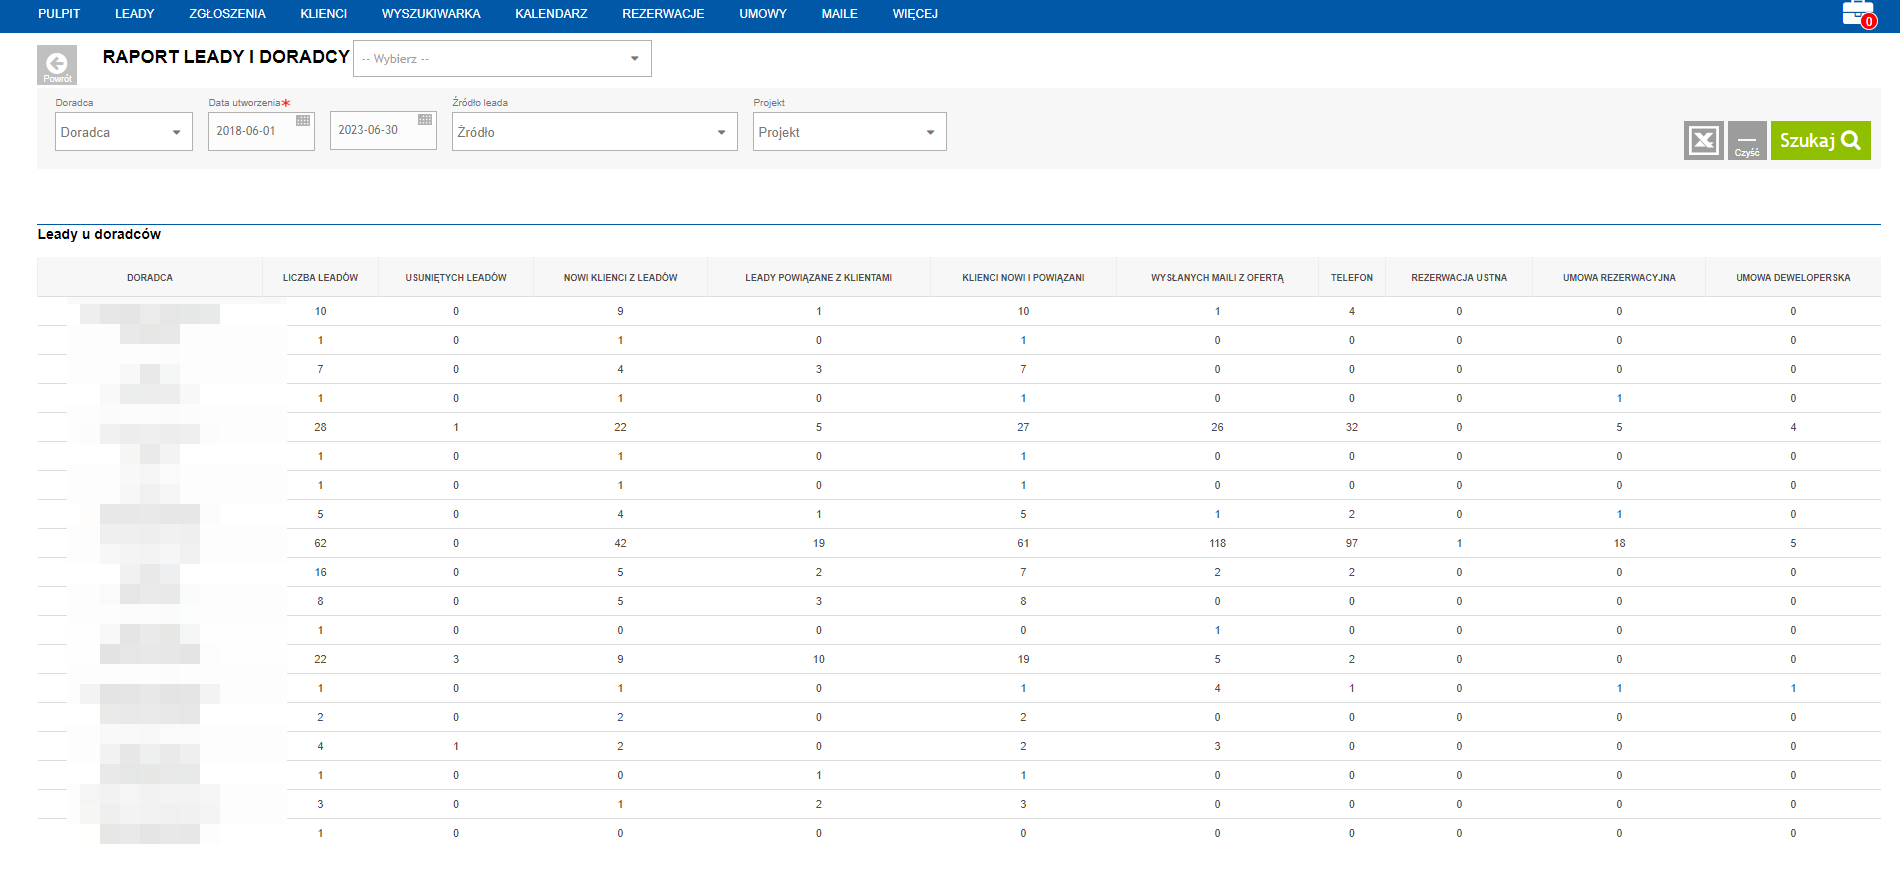Sort by LICZBA LEADÓW column header
Image resolution: width=1900 pixels, height=884 pixels.
(320, 278)
